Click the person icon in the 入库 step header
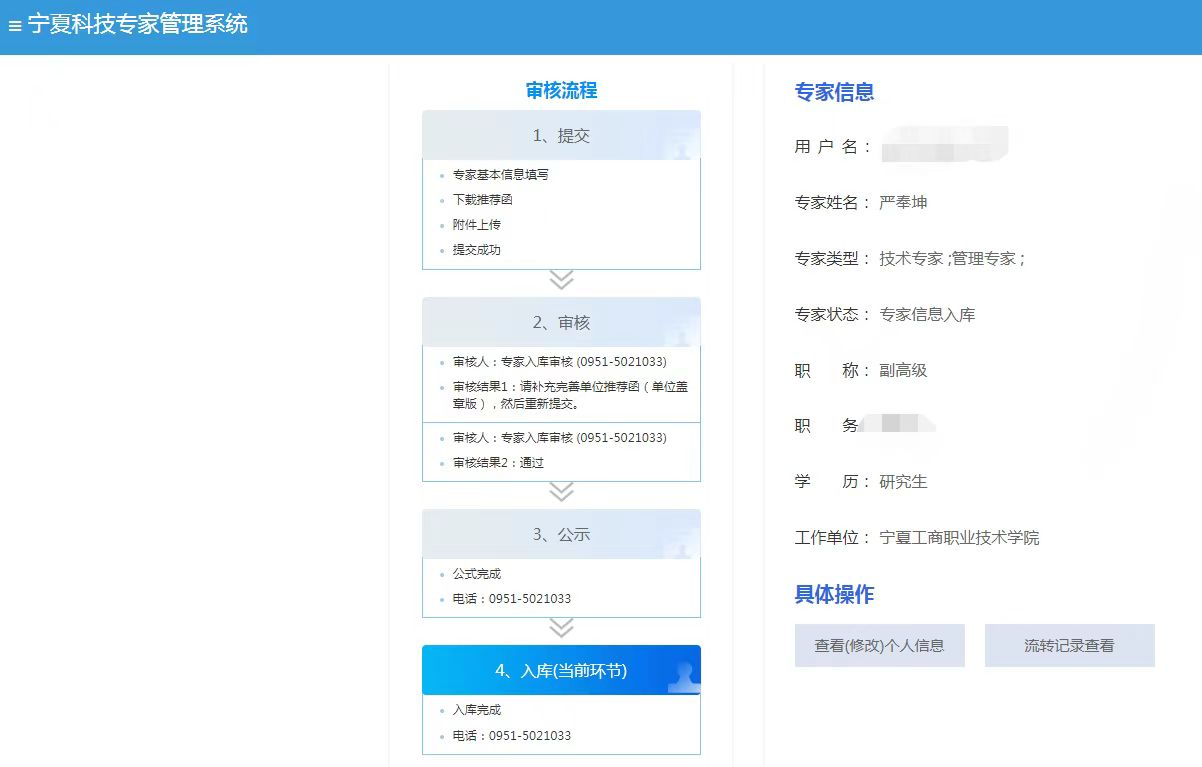Image resolution: width=1202 pixels, height=767 pixels. pyautogui.click(x=684, y=677)
